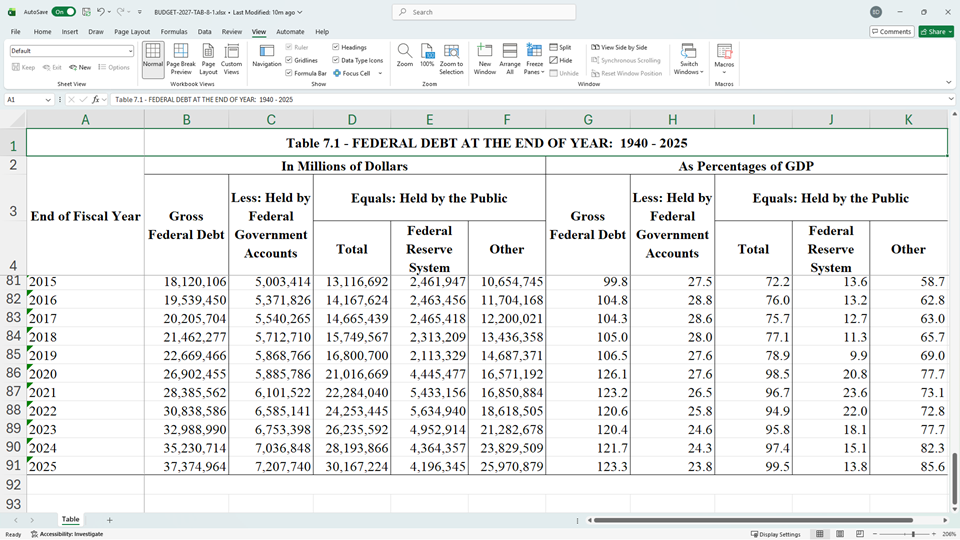Viewport: 960px width, 540px height.
Task: Uncheck the Gridlines checkbox
Action: point(289,60)
